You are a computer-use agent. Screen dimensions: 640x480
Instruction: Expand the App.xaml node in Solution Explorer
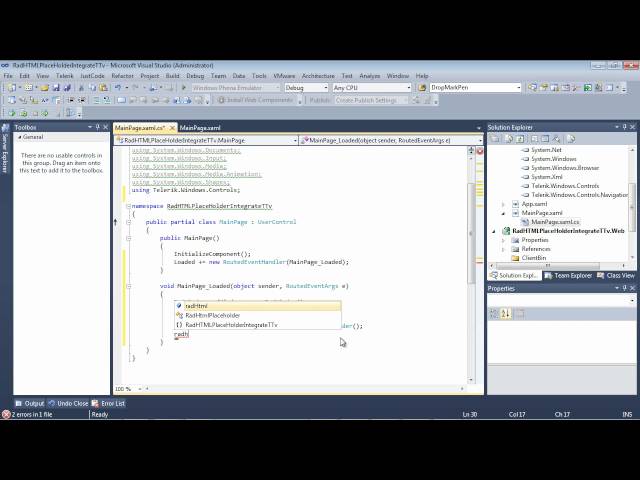(x=503, y=204)
